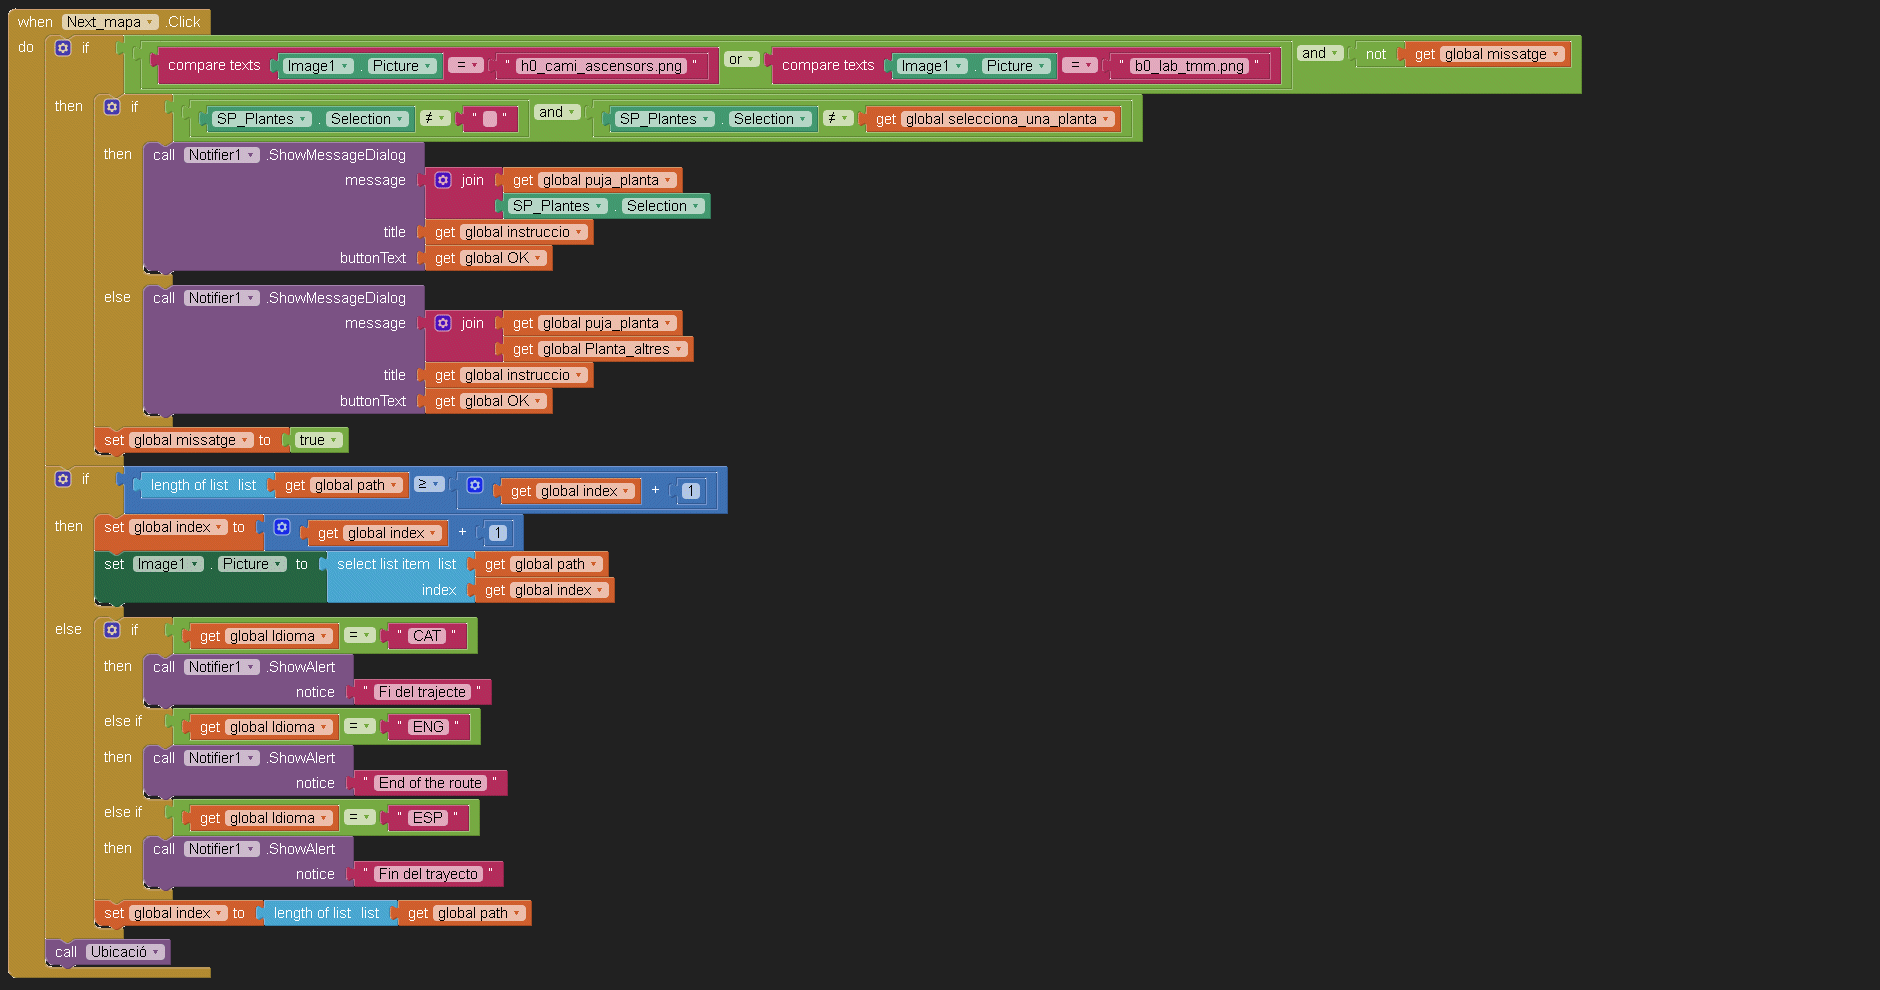Screen dimensions: 1880x990
Task: Edit the h0_cami_ascensors.png text value
Action: [x=600, y=66]
